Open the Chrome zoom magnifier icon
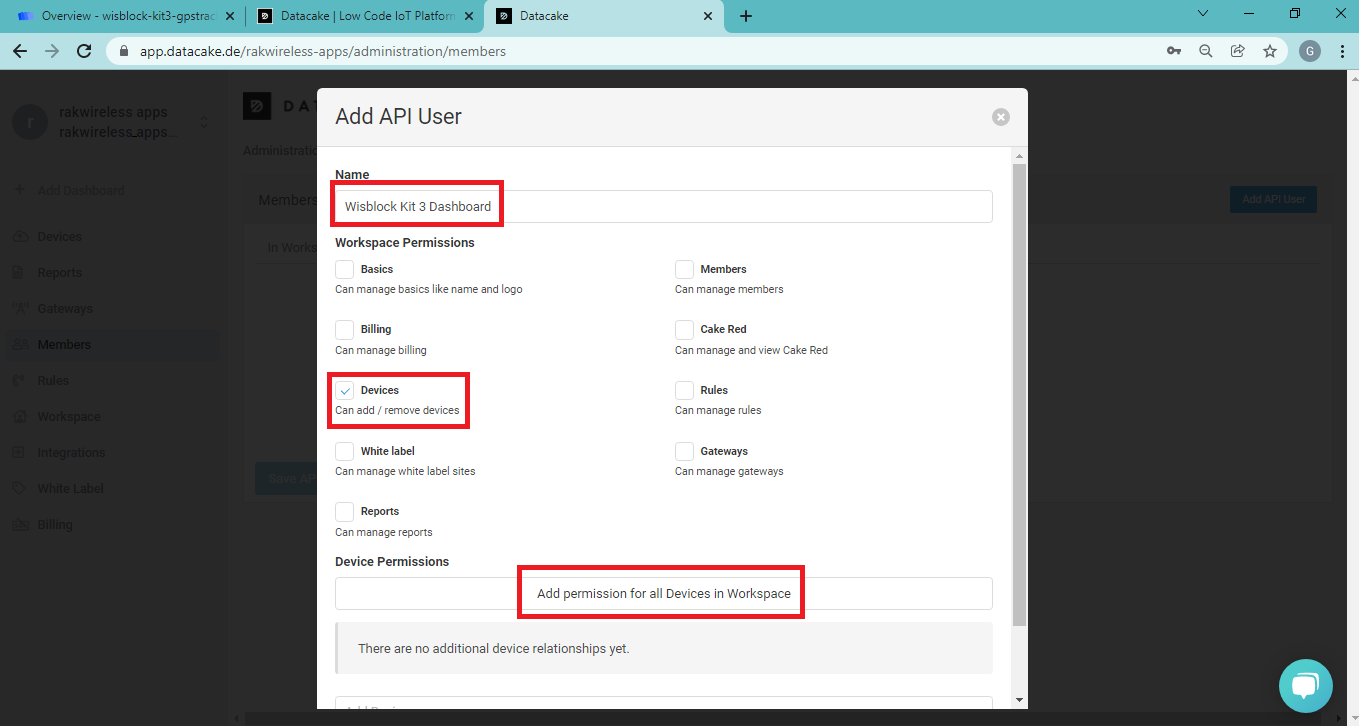The height and width of the screenshot is (726, 1359). 1205,51
